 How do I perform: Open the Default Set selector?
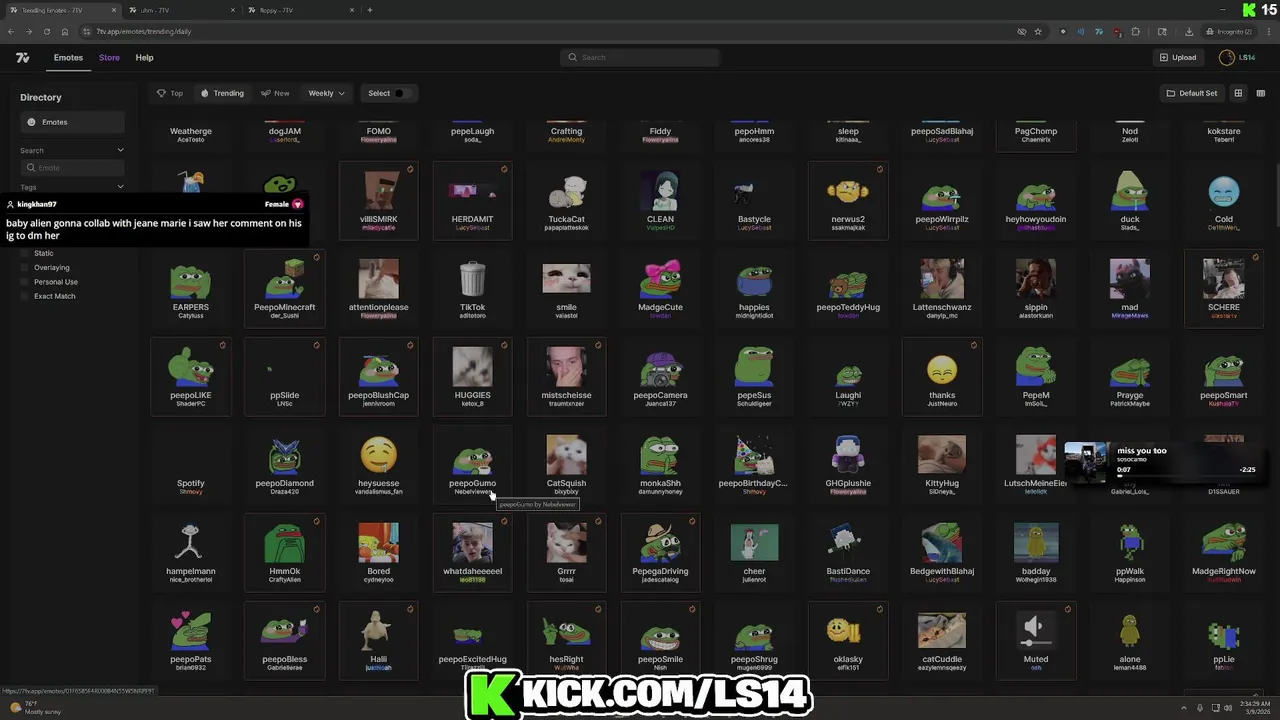pyautogui.click(x=1191, y=93)
